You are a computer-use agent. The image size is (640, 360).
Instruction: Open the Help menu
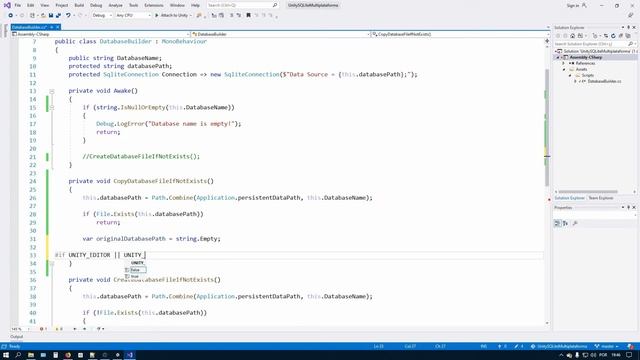196,5
